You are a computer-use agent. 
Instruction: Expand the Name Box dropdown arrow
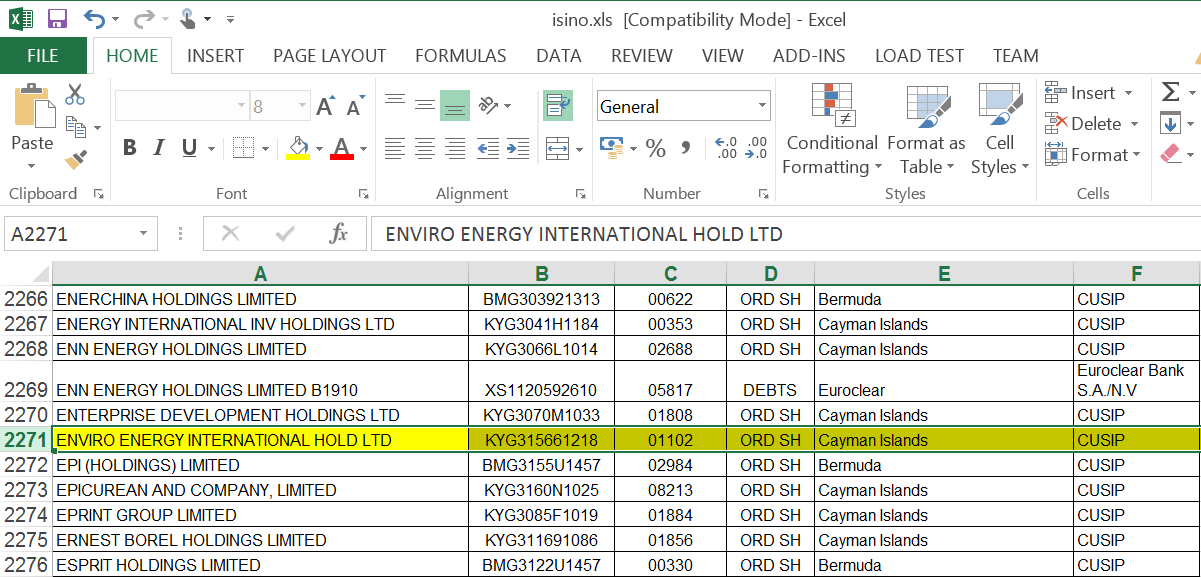pyautogui.click(x=143, y=234)
